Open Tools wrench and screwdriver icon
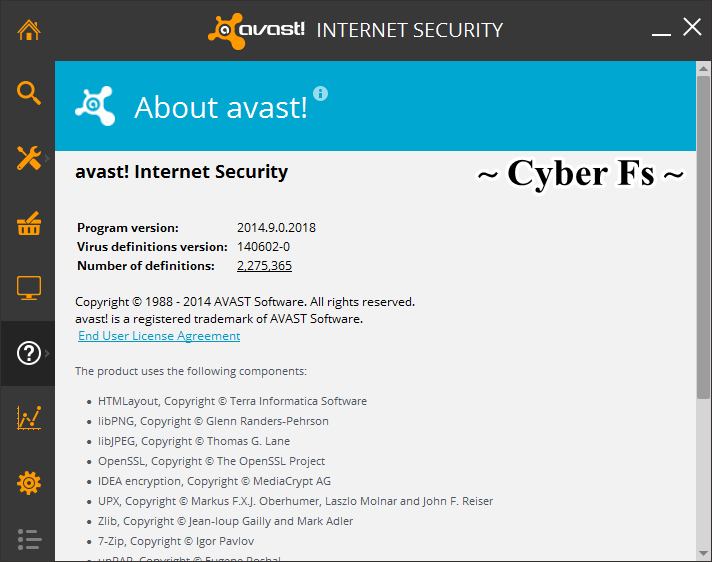This screenshot has height=562, width=712. coord(26,158)
